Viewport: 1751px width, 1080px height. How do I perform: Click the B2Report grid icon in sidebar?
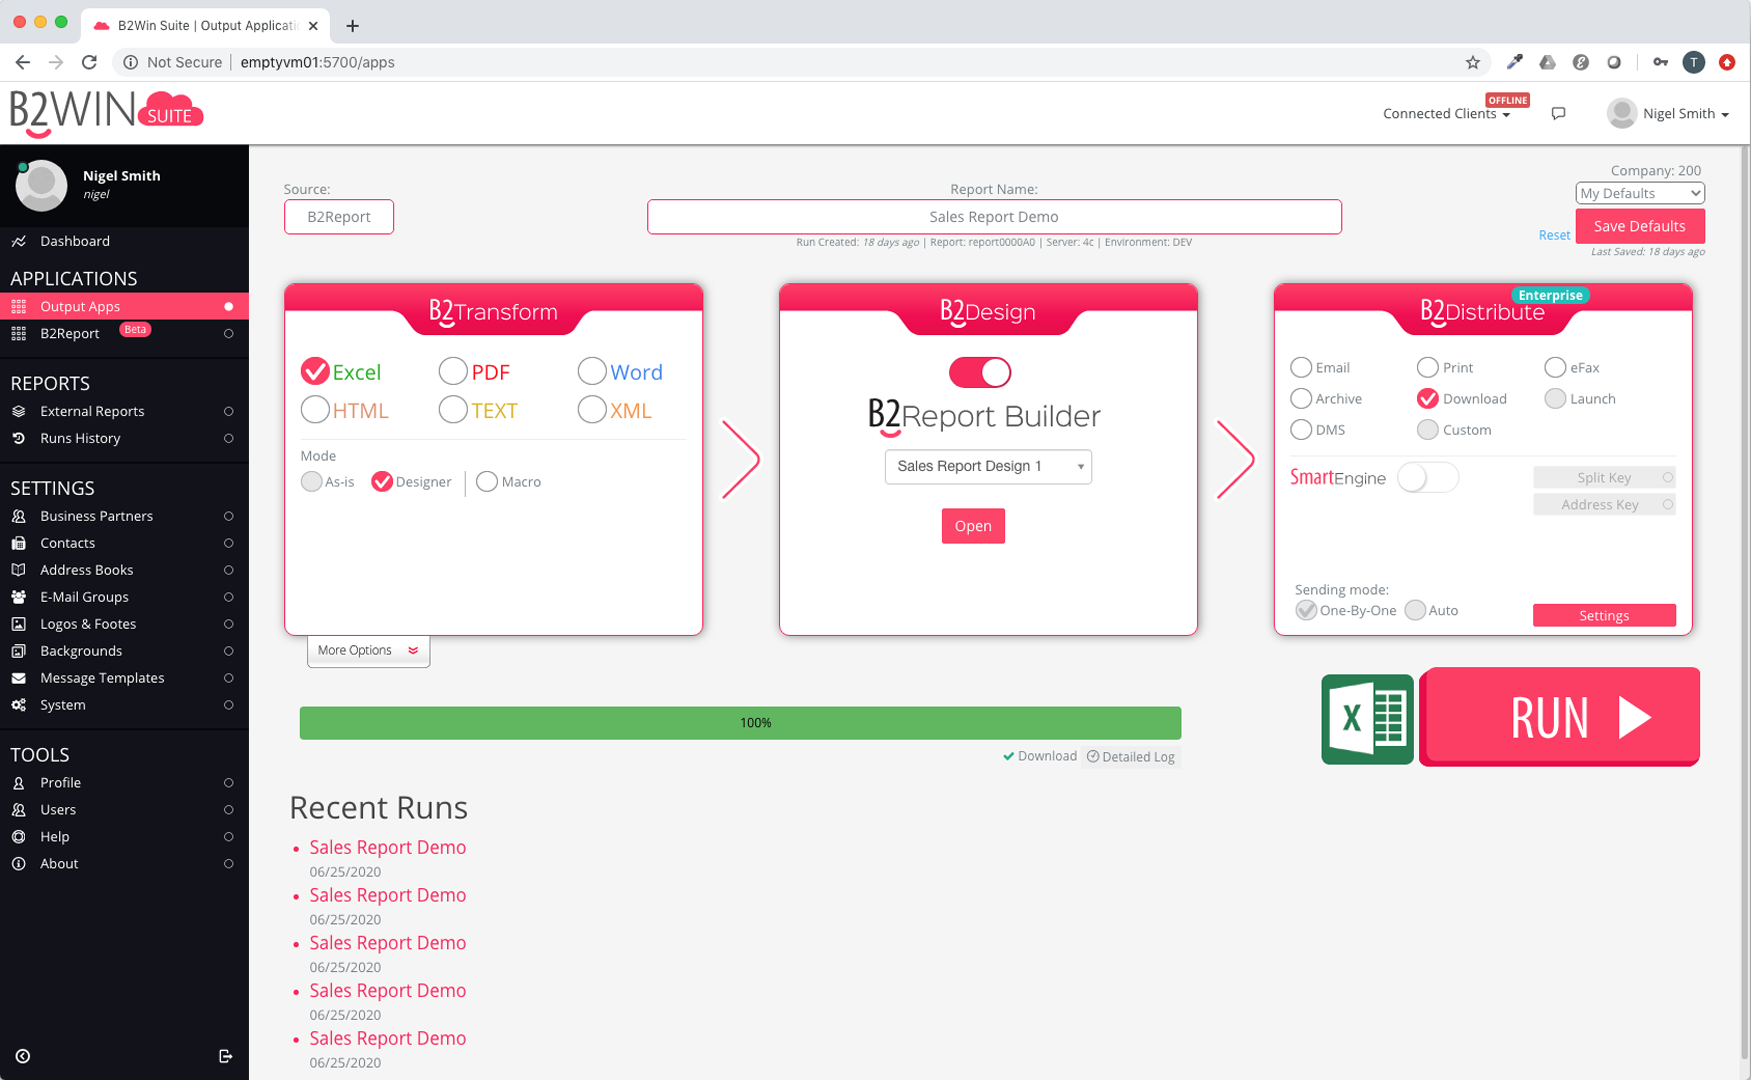coord(19,333)
